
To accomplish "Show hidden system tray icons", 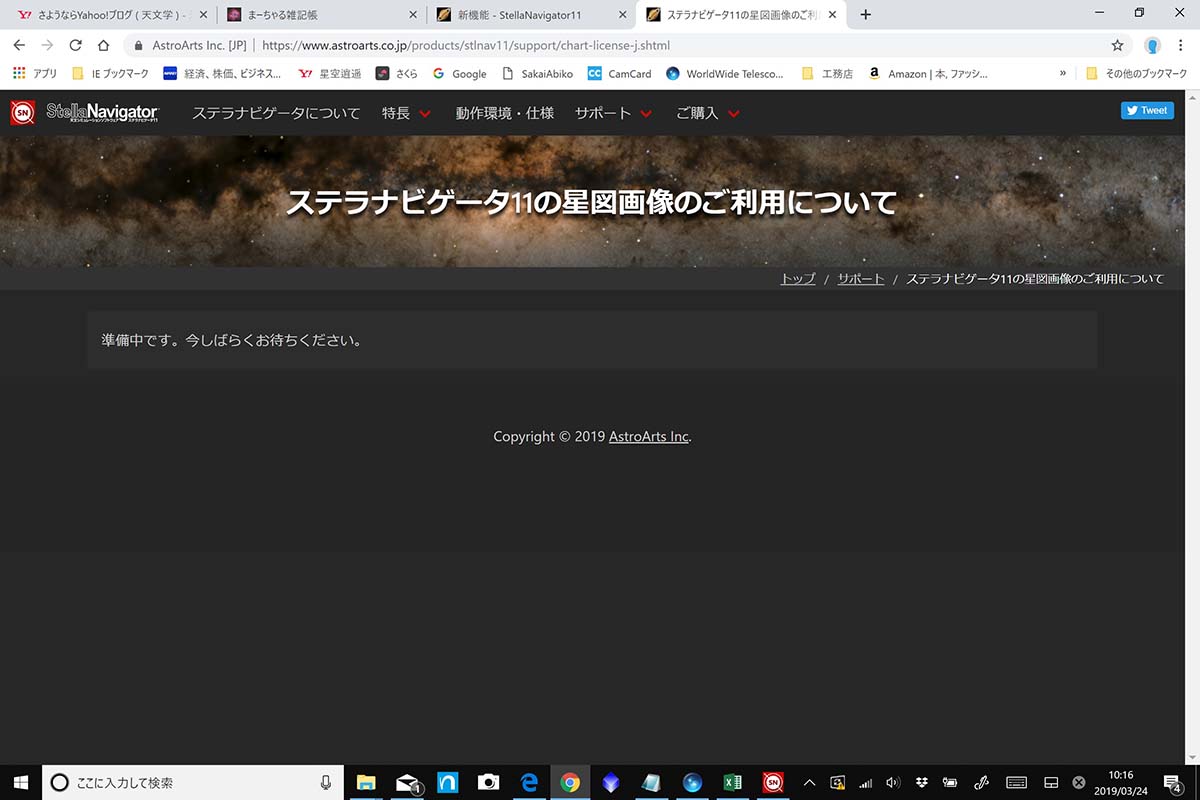I will (810, 782).
